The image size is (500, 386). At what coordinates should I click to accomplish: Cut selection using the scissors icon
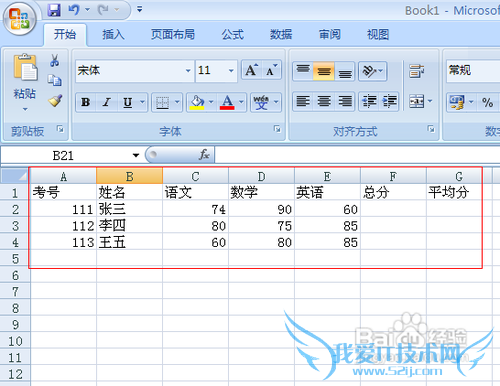[55, 61]
